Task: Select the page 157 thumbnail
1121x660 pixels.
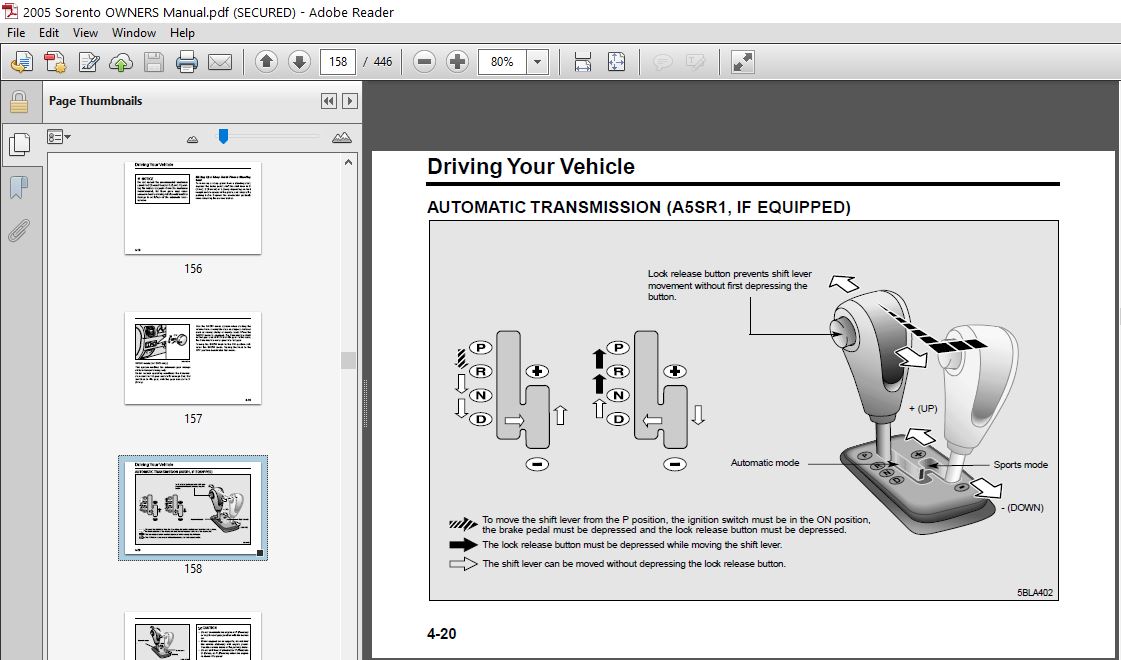Action: point(193,358)
